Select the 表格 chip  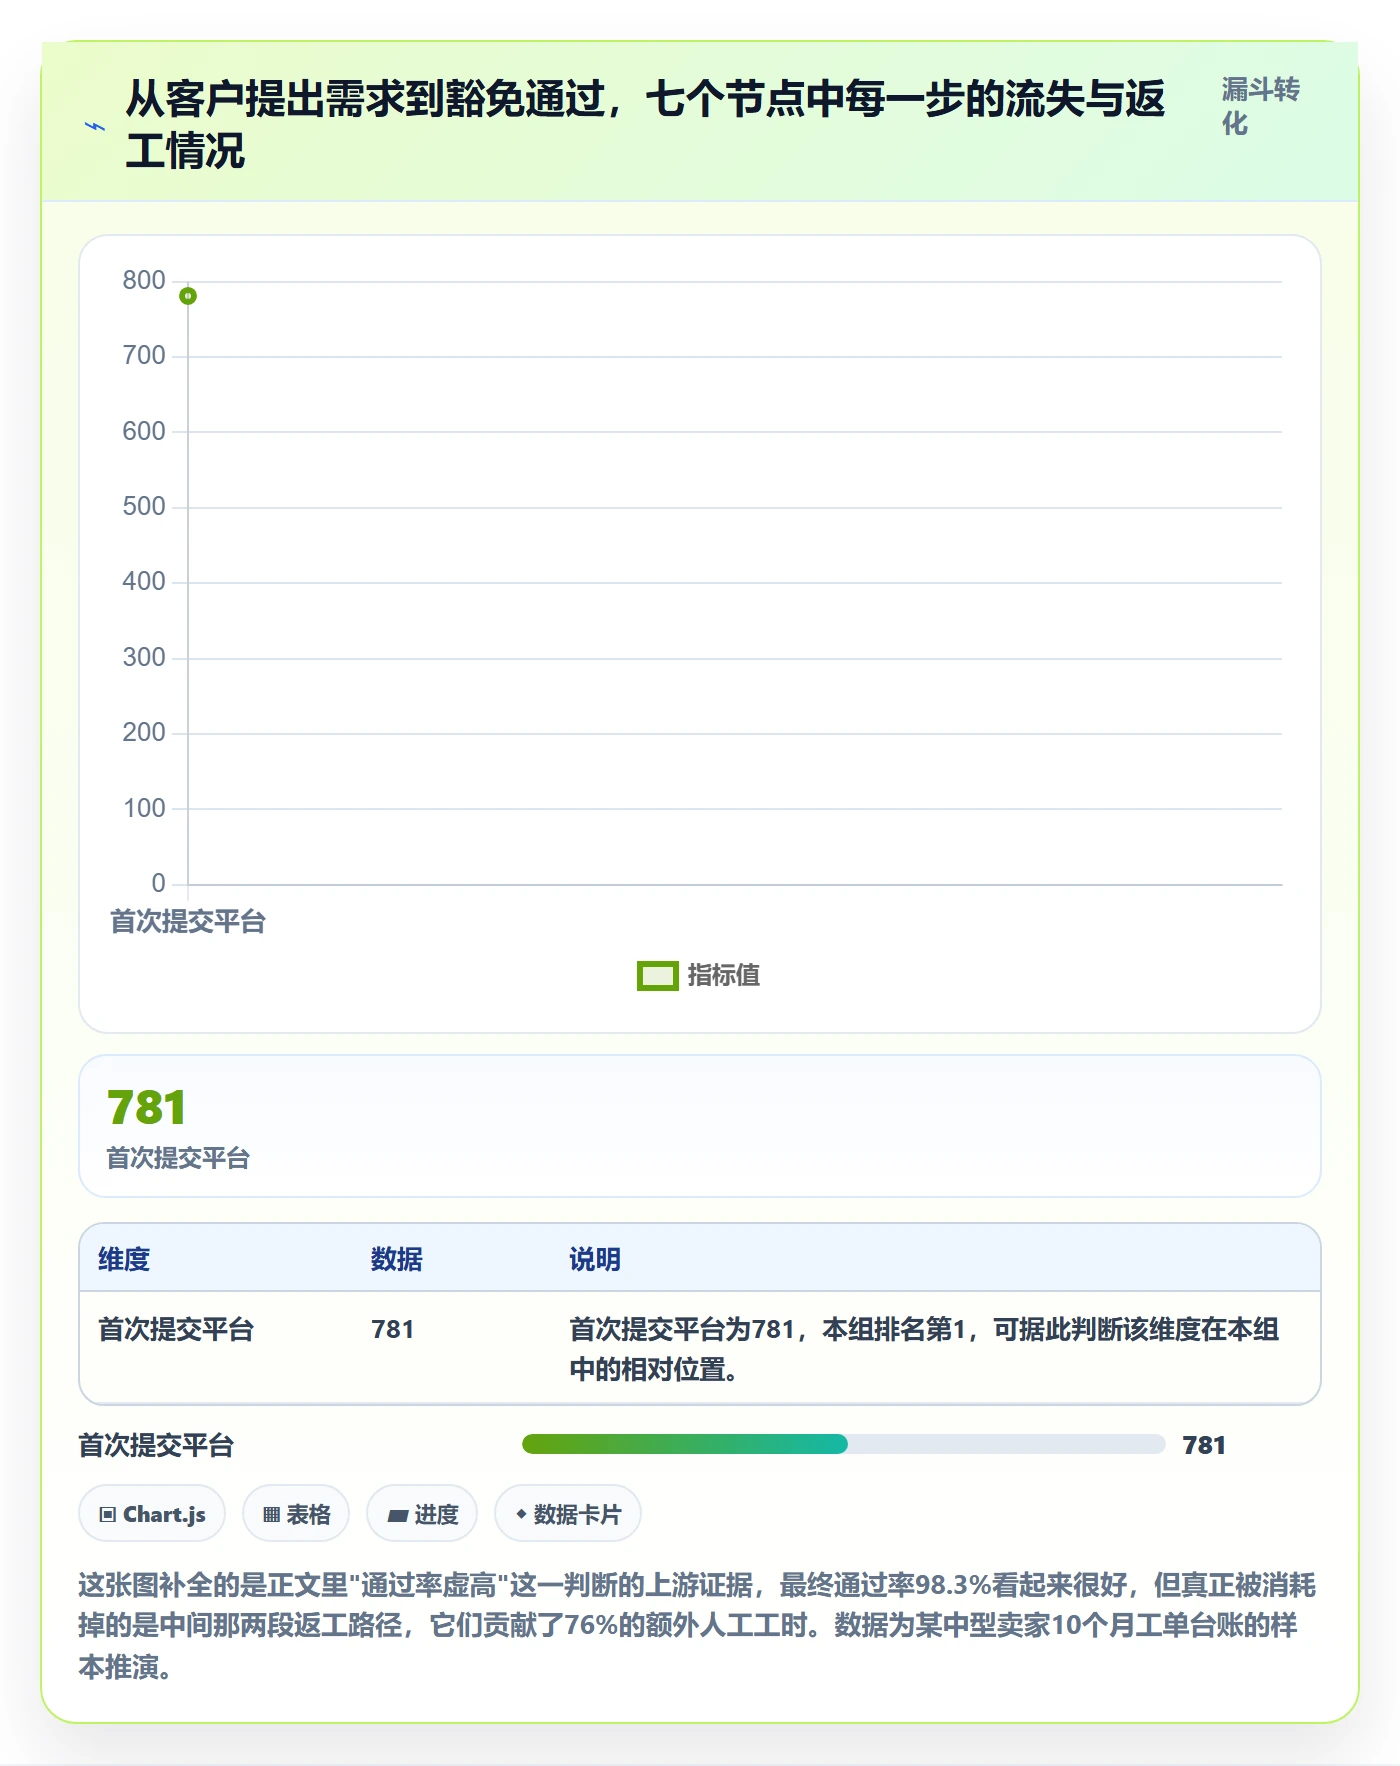(296, 1514)
